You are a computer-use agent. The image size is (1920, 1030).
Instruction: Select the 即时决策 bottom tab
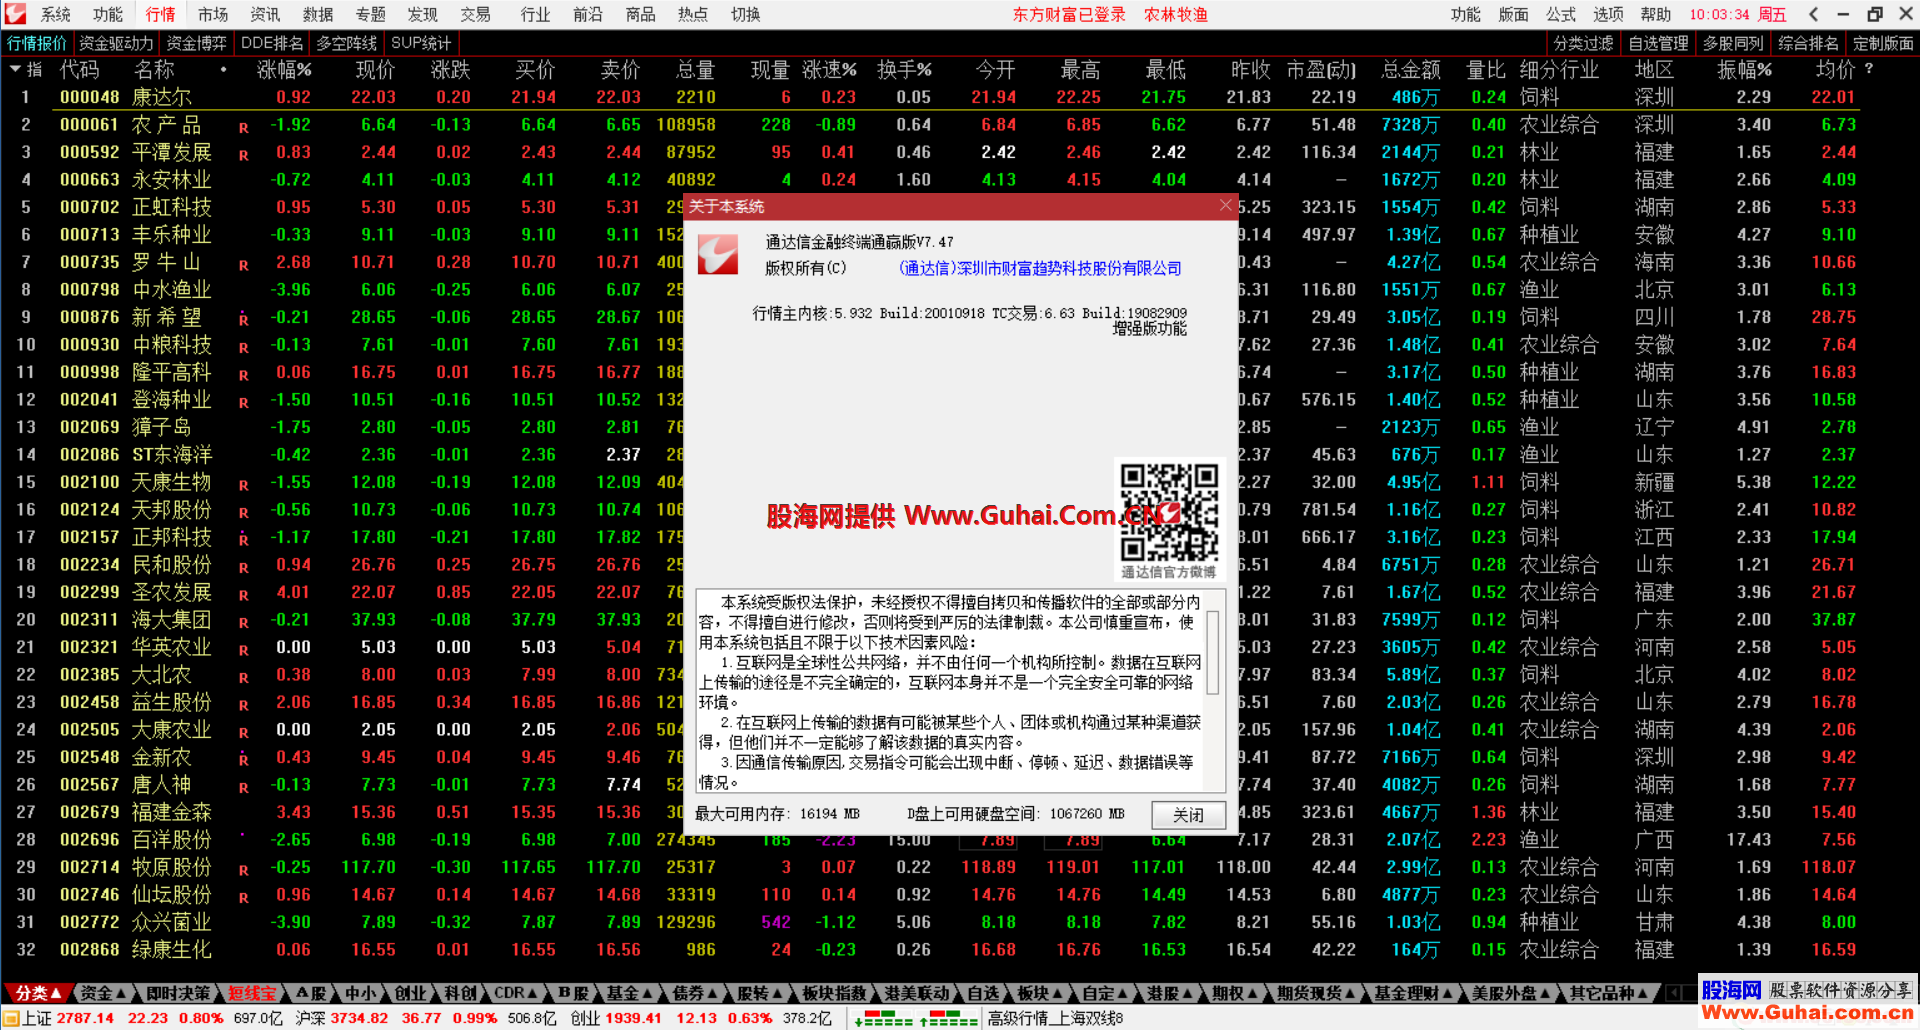pos(178,993)
